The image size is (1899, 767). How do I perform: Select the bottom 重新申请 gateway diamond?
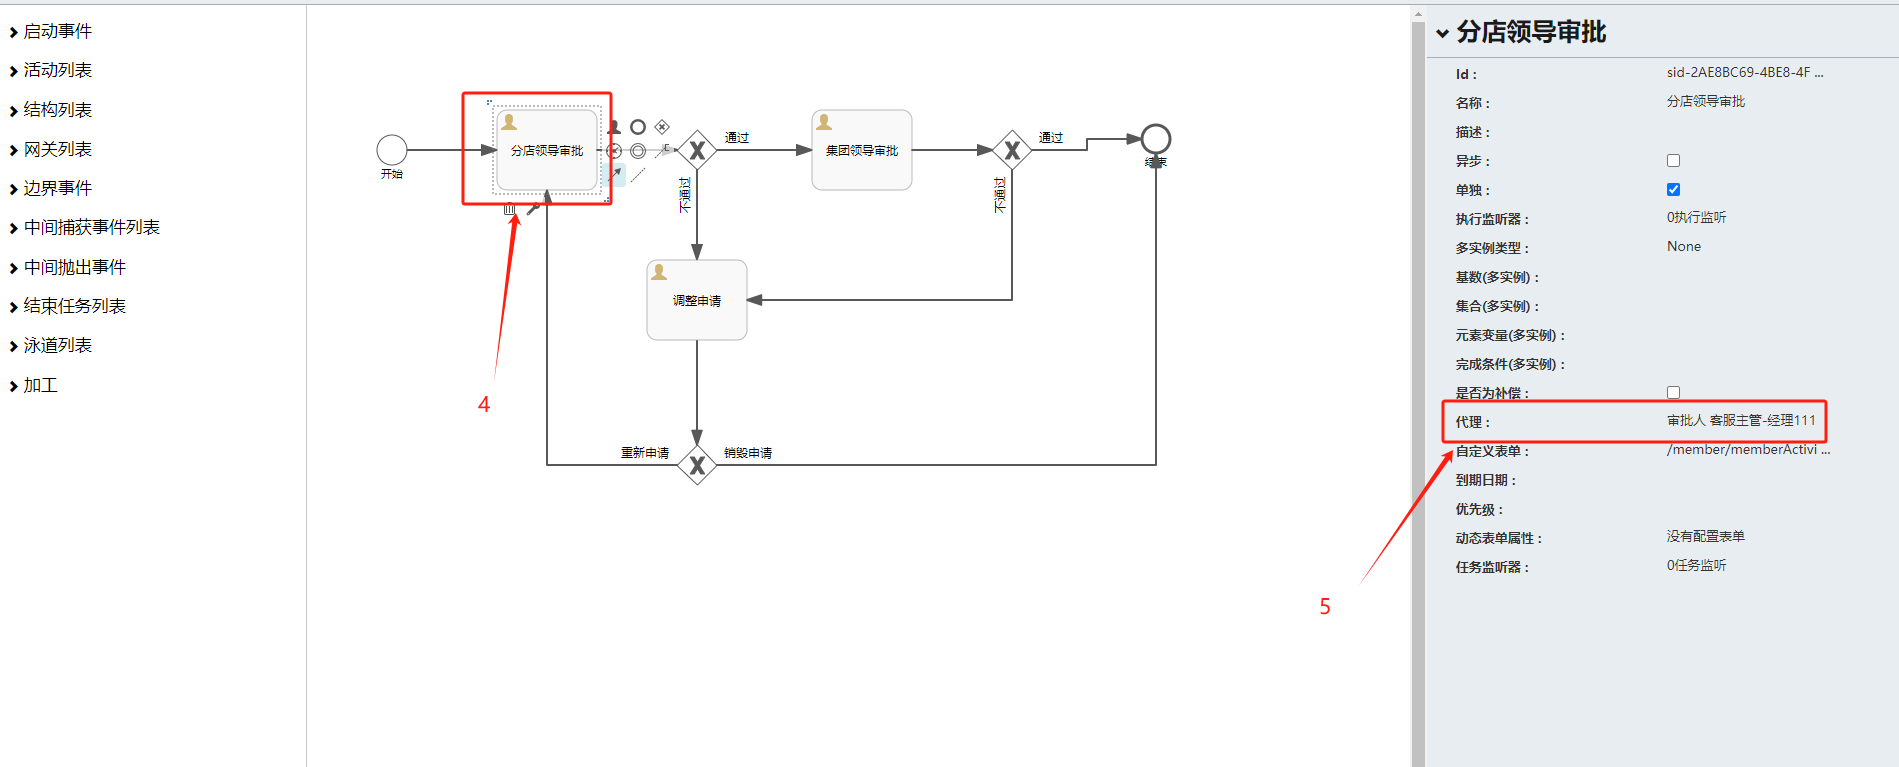[697, 465]
